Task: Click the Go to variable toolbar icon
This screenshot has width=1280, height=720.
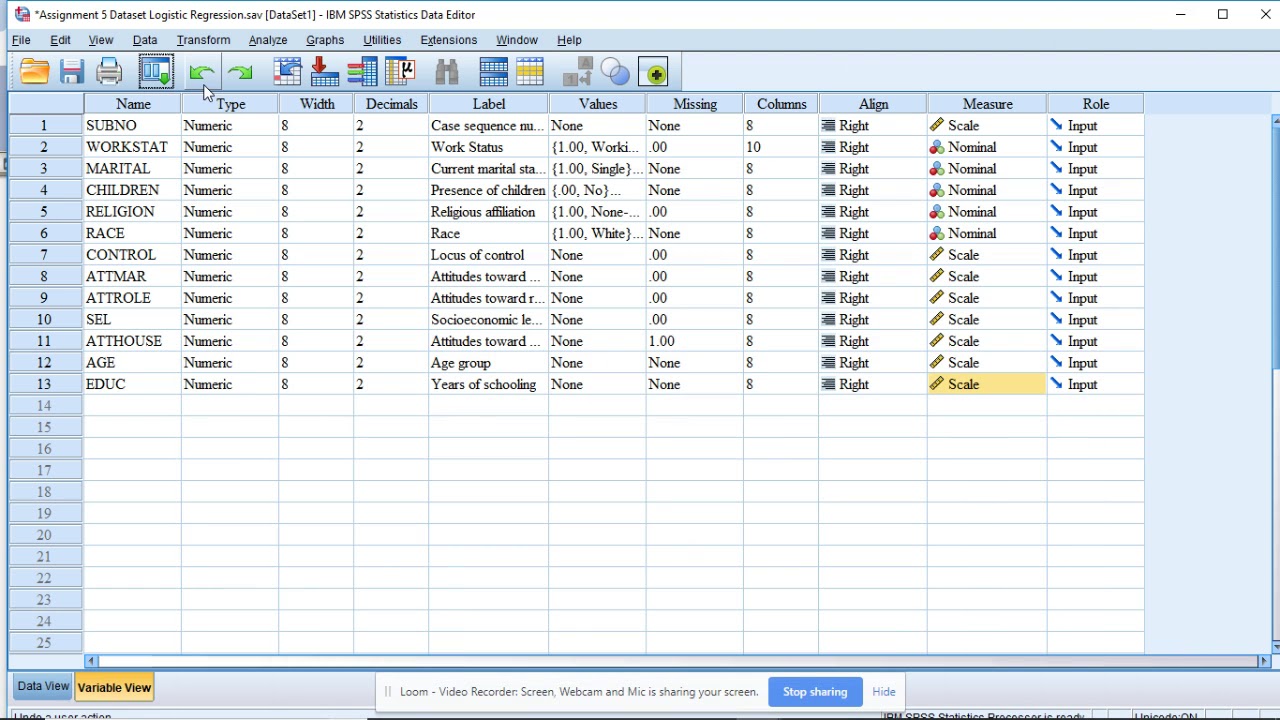Action: [x=324, y=72]
